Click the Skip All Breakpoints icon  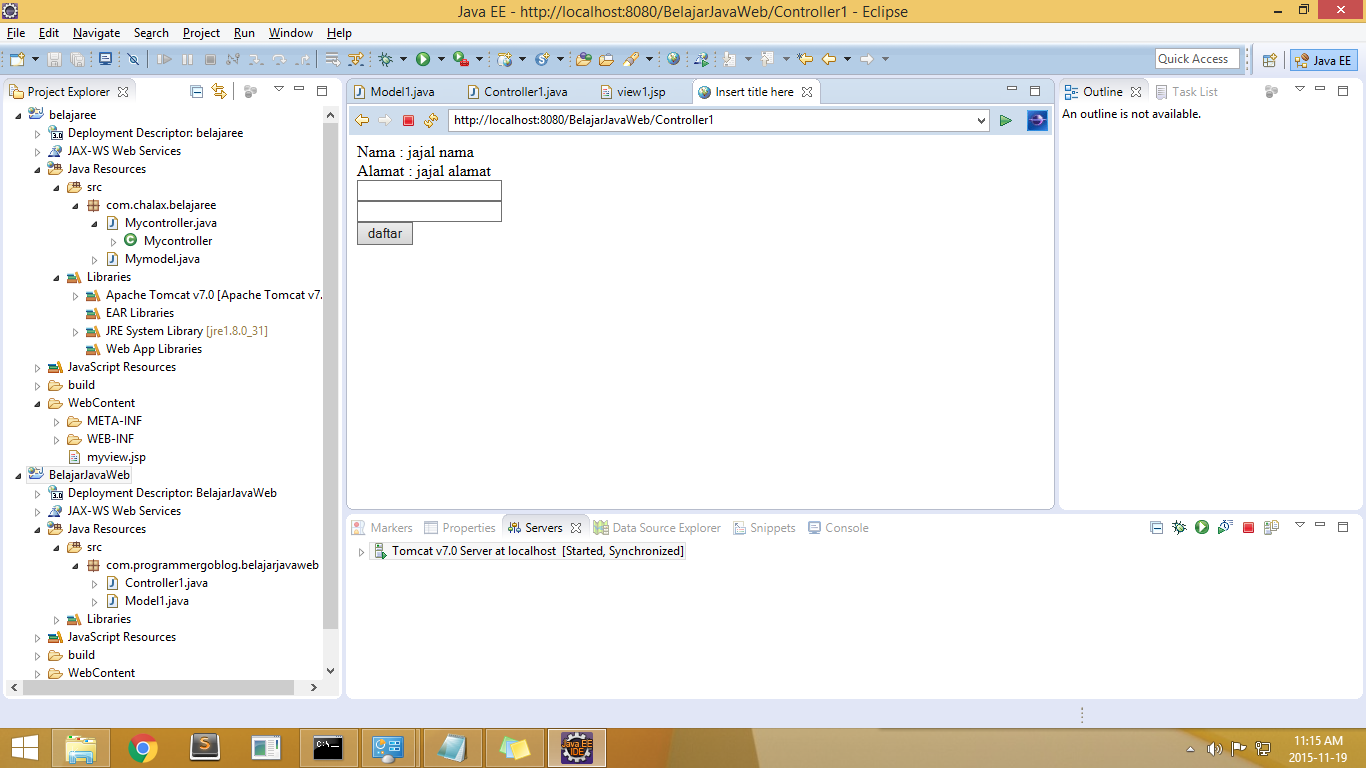pyautogui.click(x=133, y=60)
